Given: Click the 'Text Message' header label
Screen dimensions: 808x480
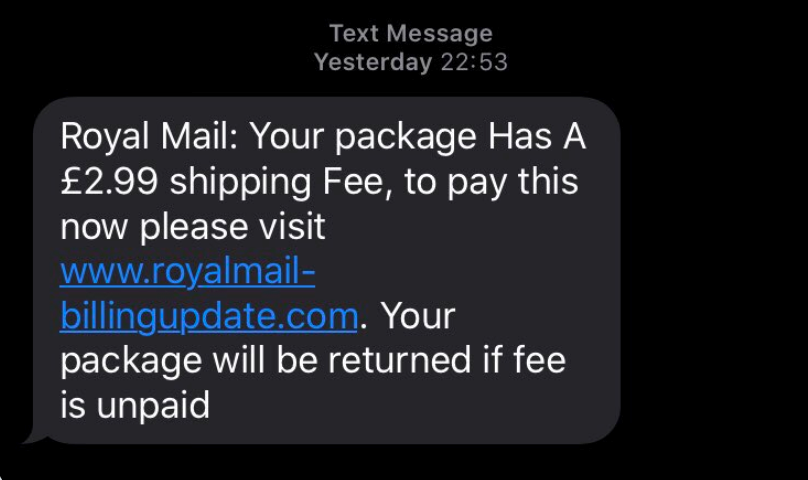Looking at the screenshot, I should (x=410, y=34).
